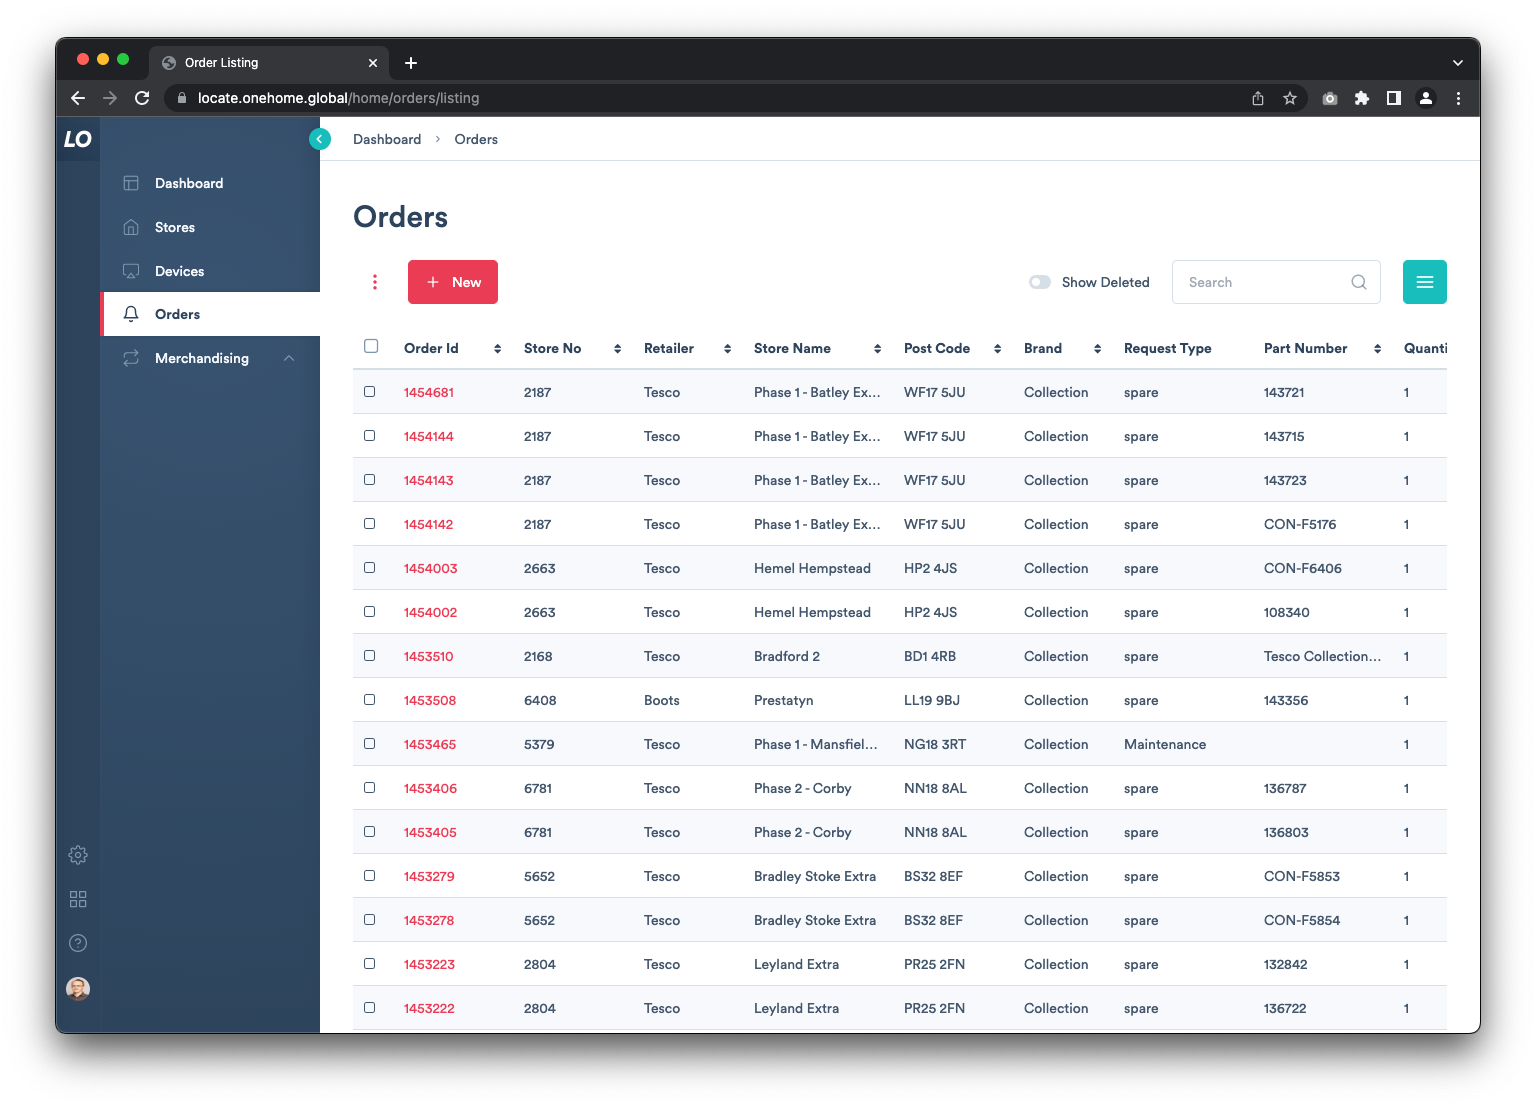Open order link 1454003
This screenshot has height=1107, width=1536.
point(430,568)
